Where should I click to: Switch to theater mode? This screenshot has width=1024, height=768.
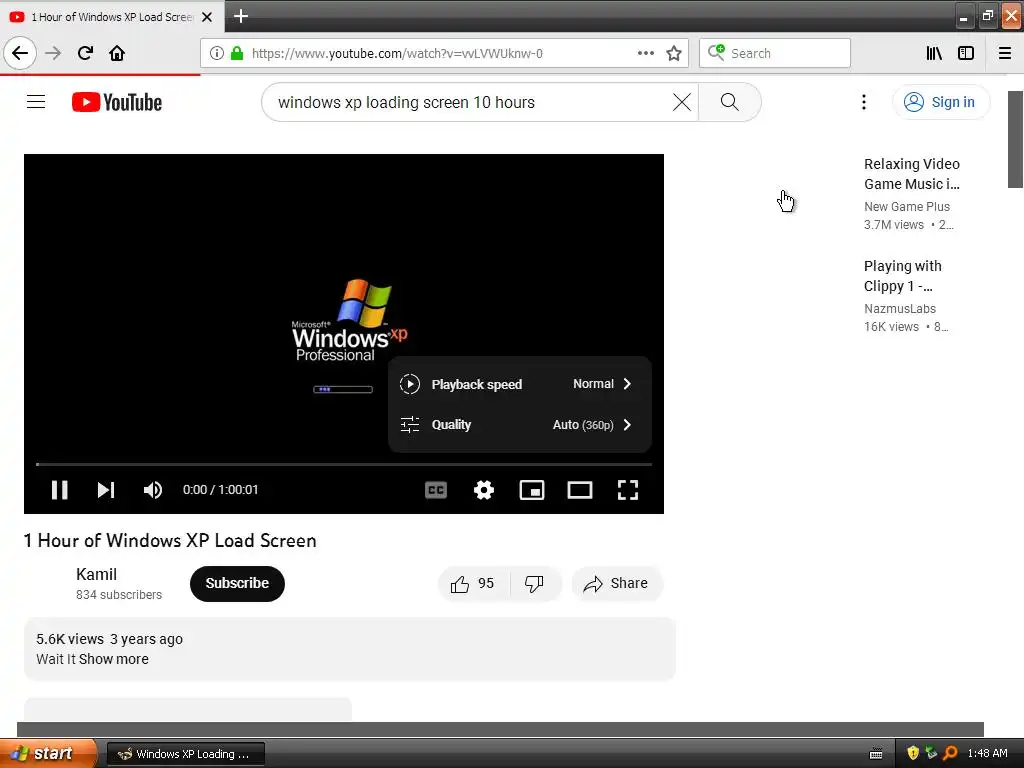[x=580, y=490]
